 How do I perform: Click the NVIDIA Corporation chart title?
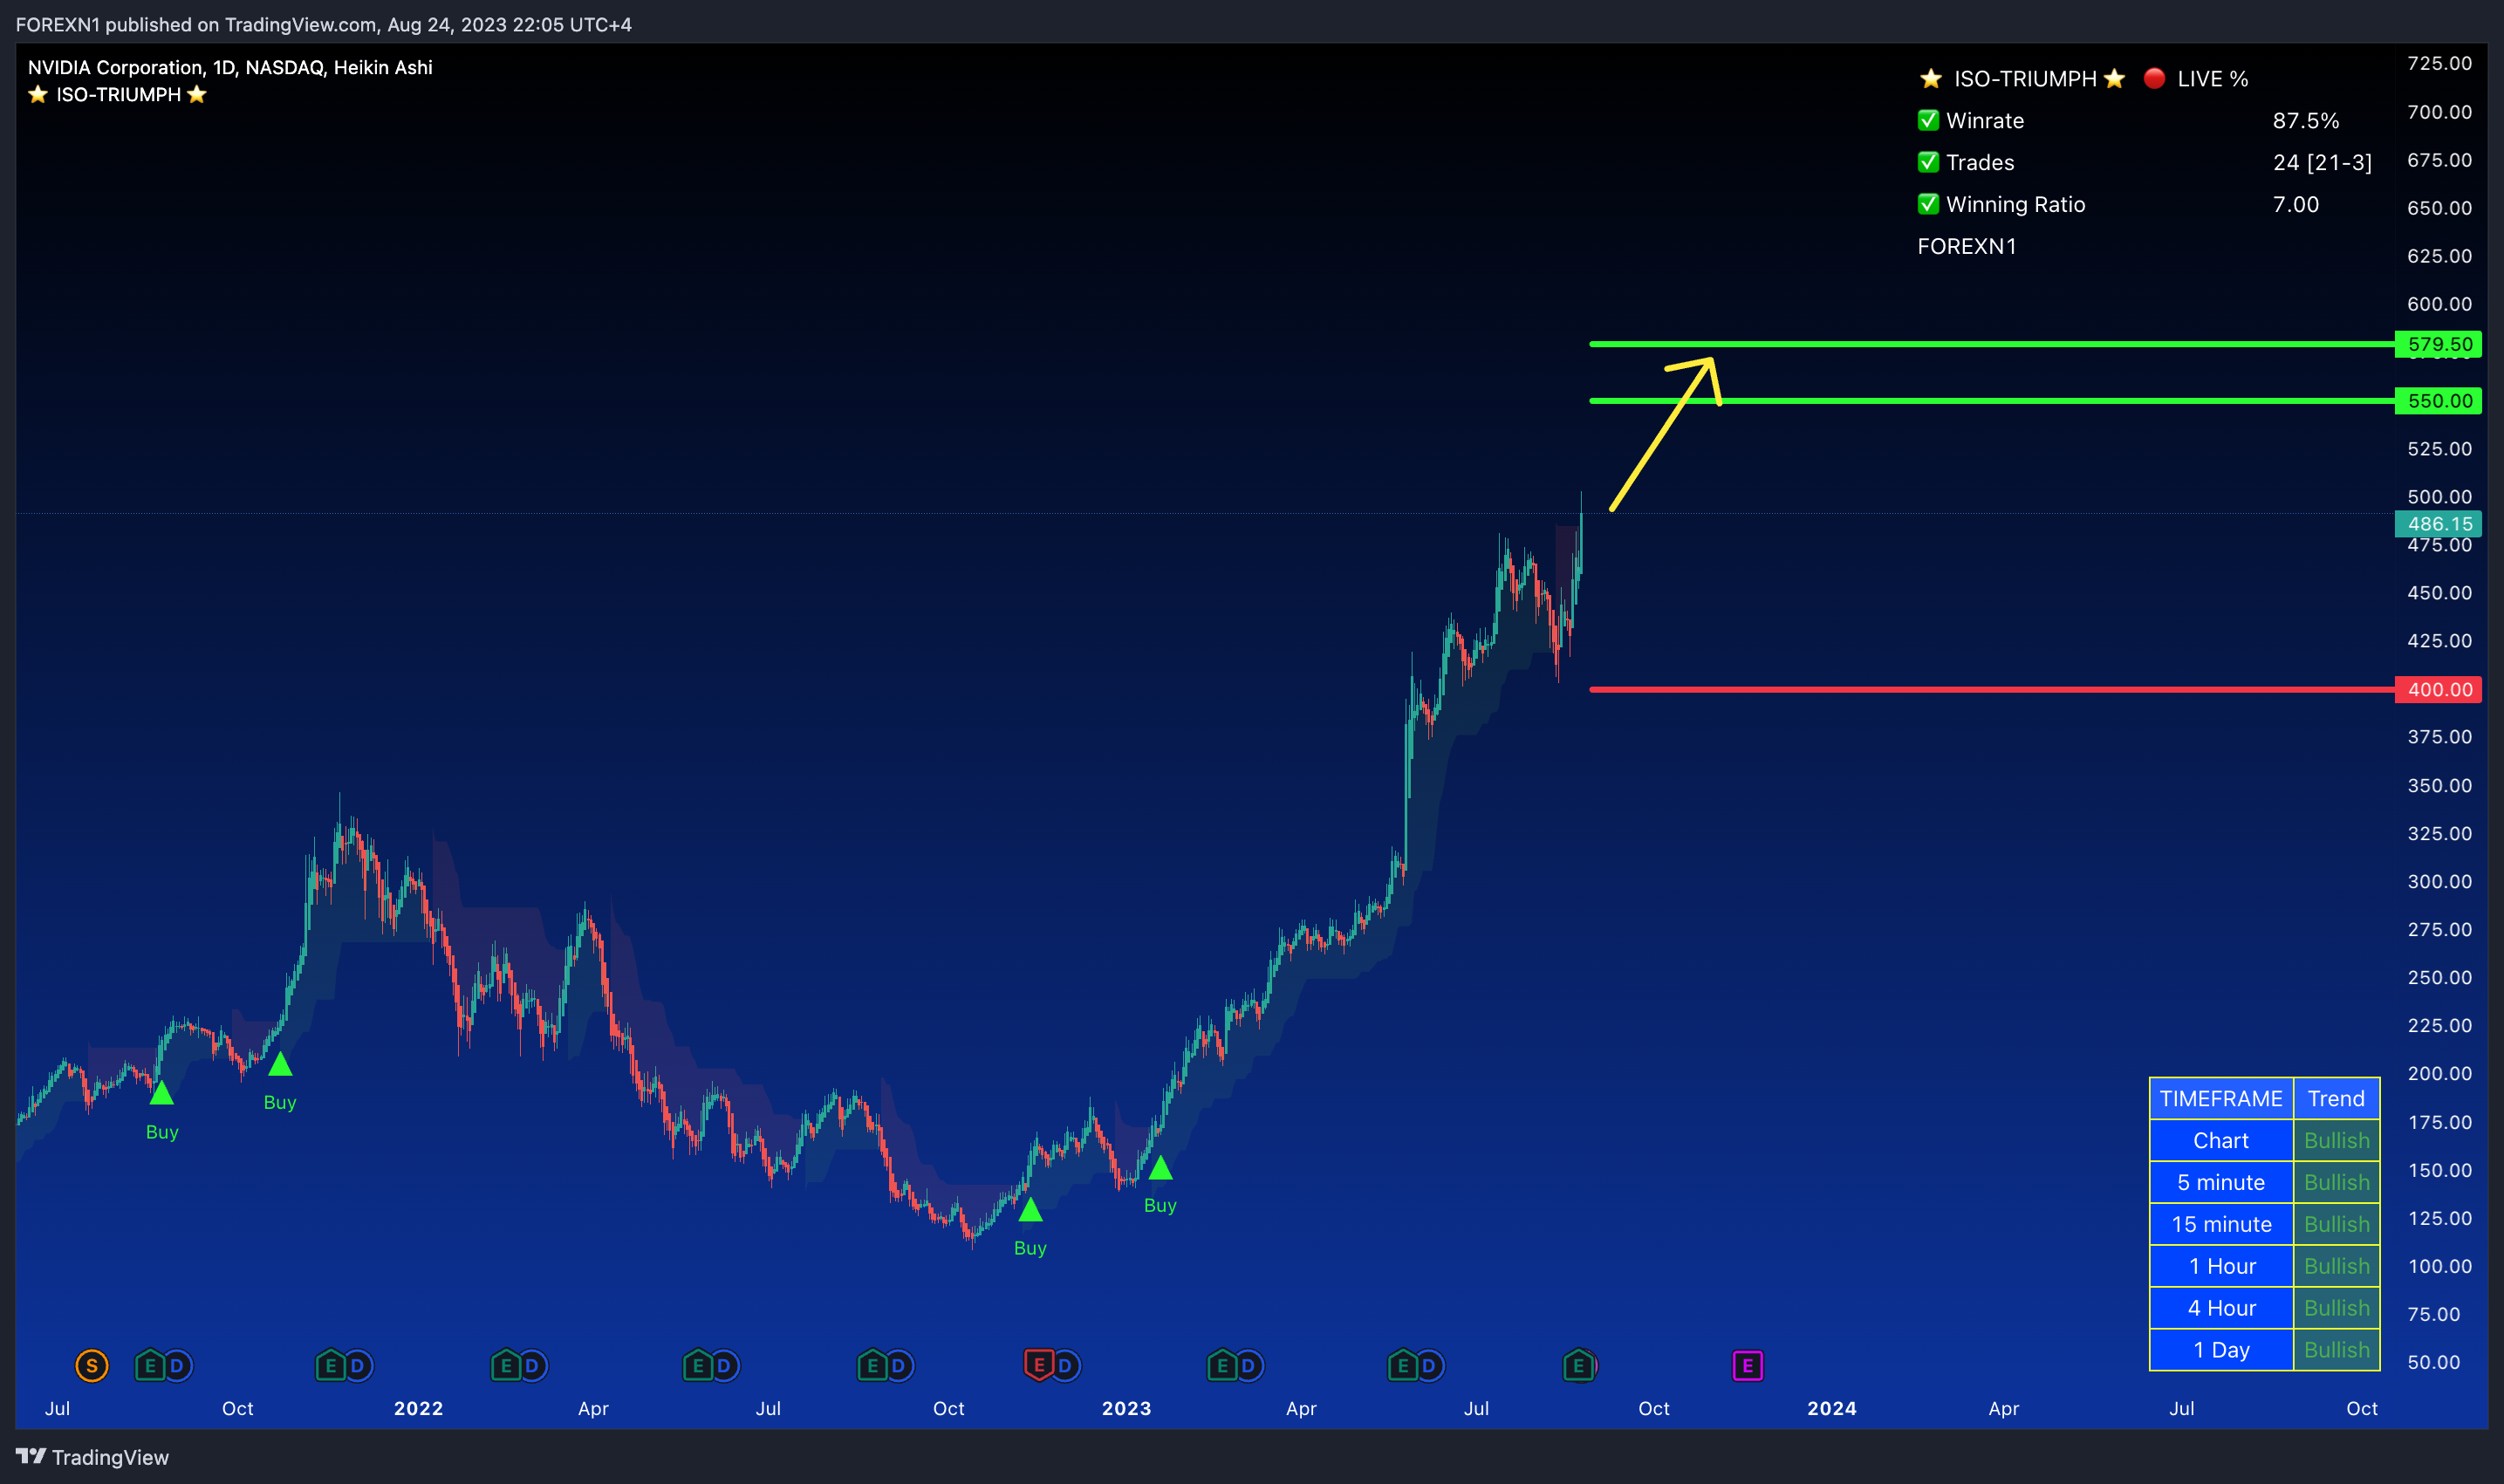pos(230,67)
